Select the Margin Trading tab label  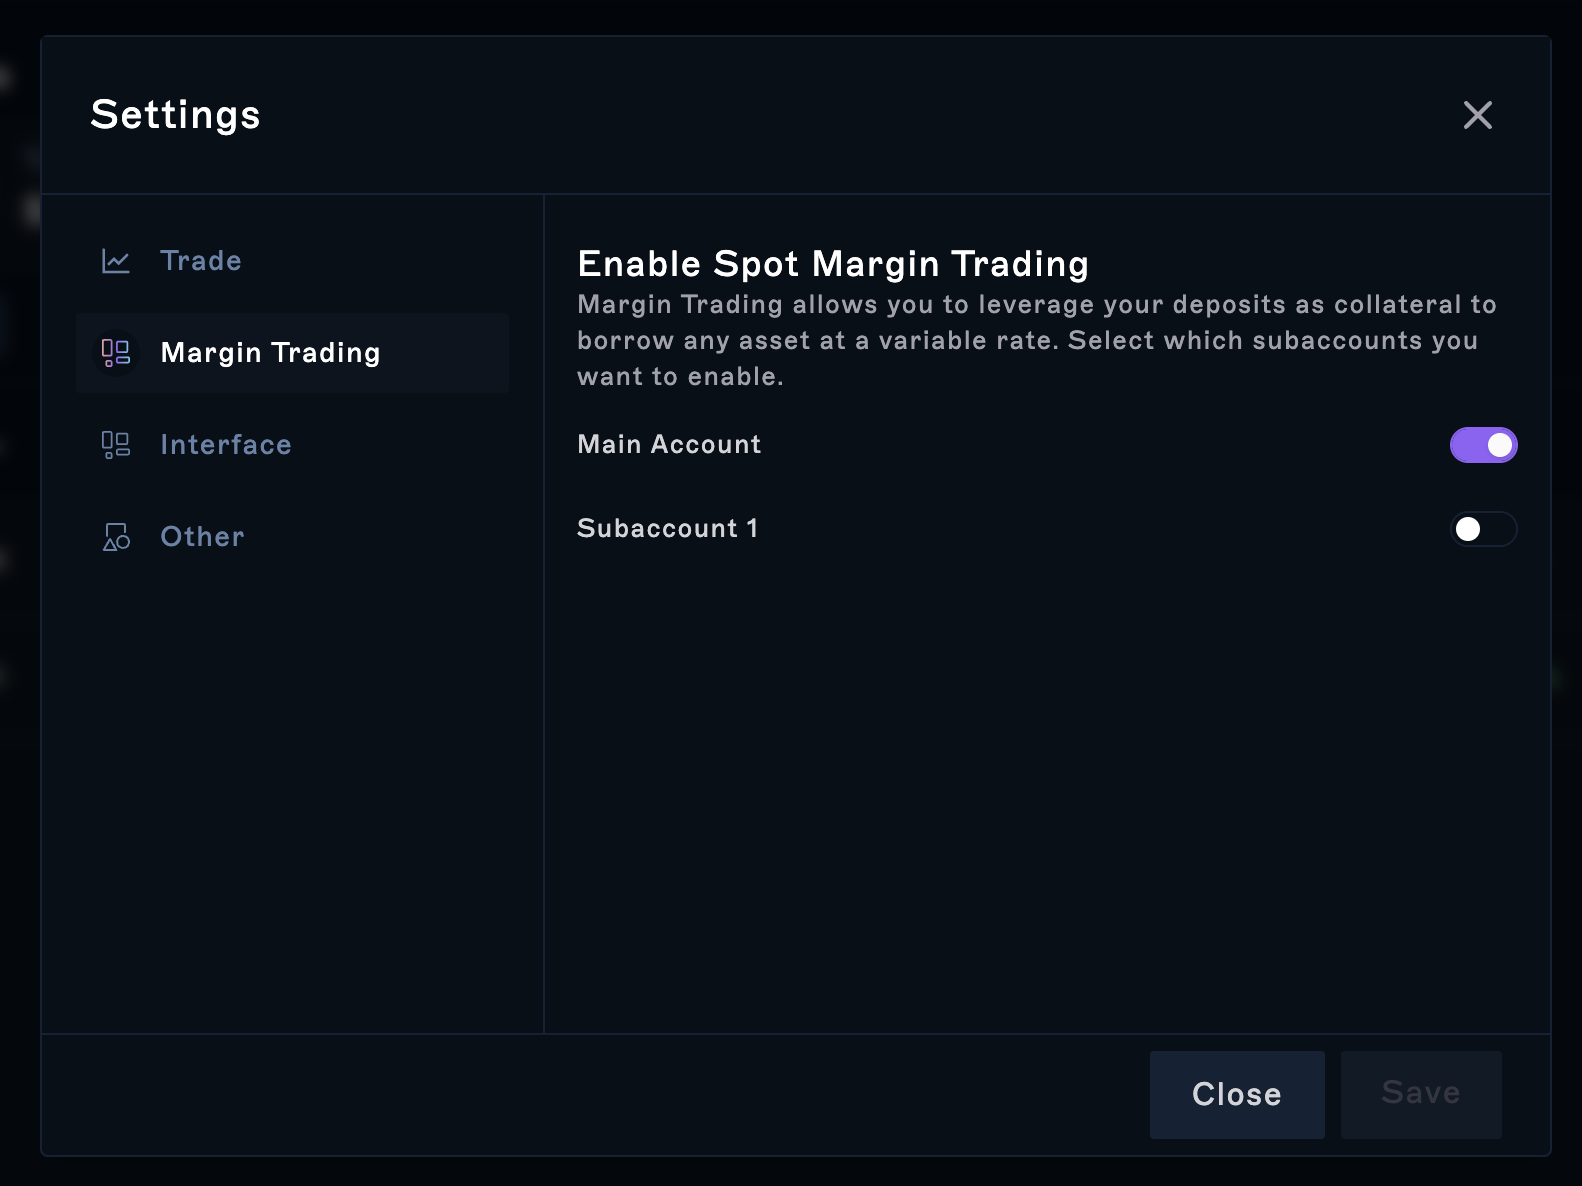[270, 353]
